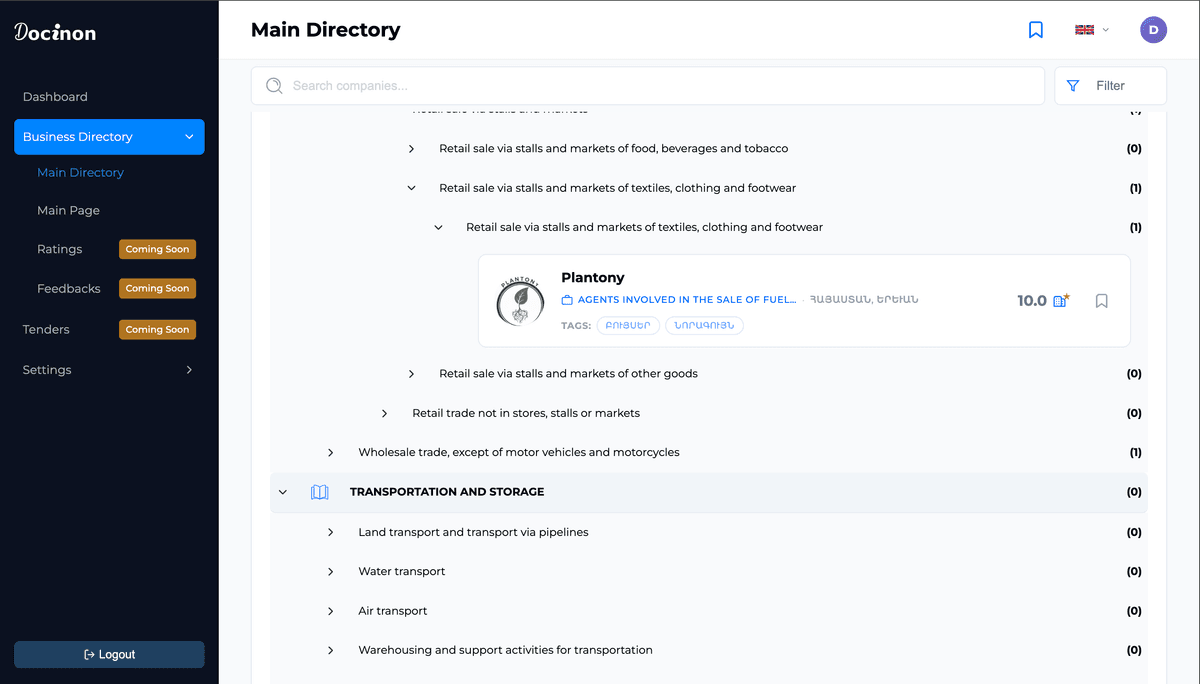Screen dimensions: 1200x684
Task: Expand Water transport category
Action: coord(331,572)
